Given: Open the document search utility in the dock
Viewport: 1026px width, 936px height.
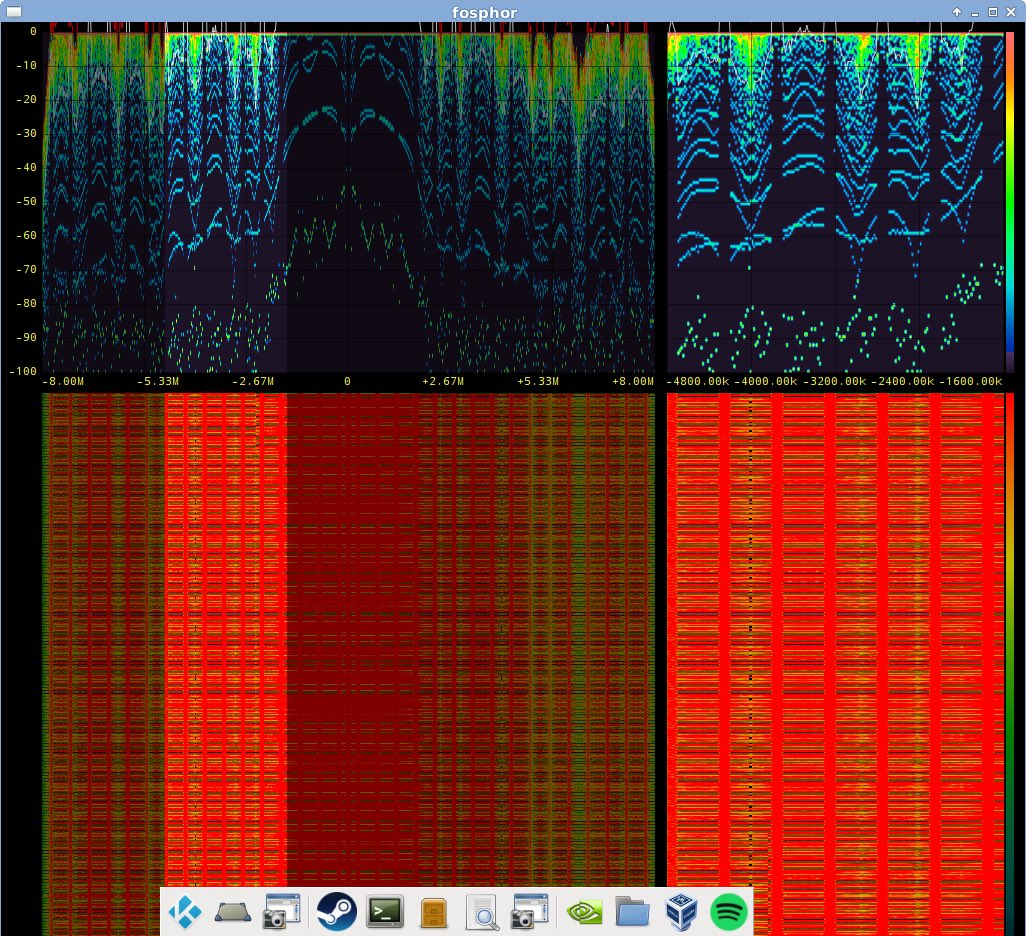Looking at the screenshot, I should click(x=482, y=911).
